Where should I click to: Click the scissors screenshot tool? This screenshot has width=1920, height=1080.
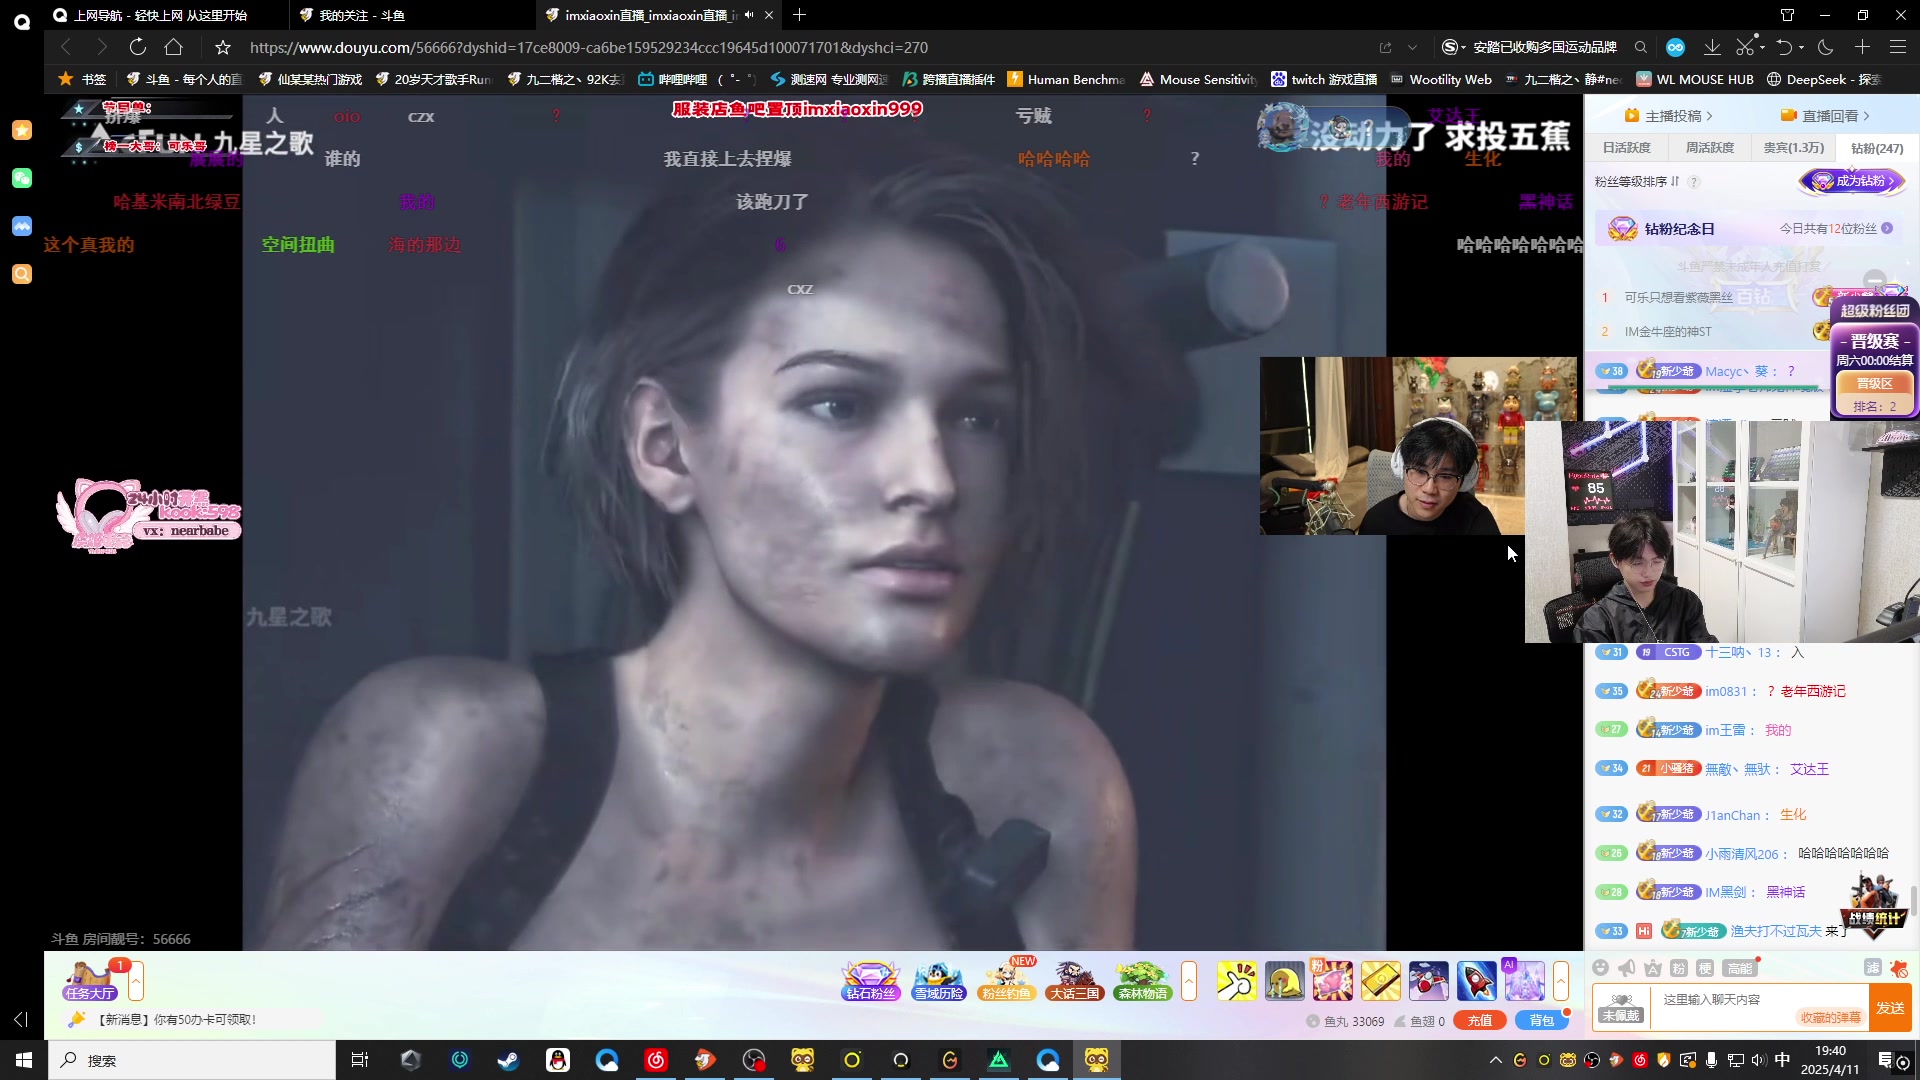pyautogui.click(x=1744, y=47)
